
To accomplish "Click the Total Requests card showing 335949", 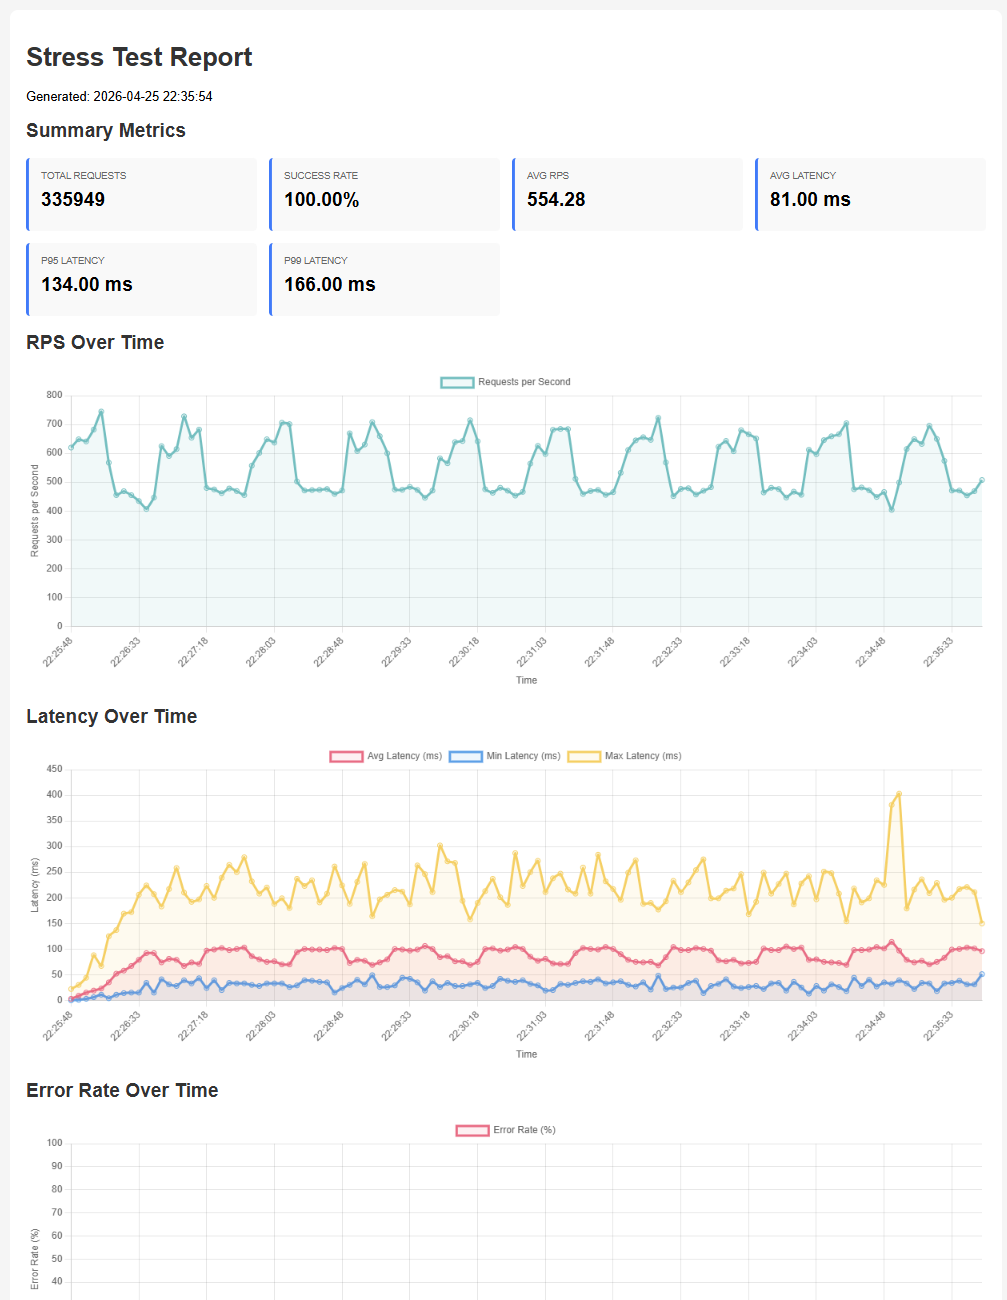I will (142, 194).
